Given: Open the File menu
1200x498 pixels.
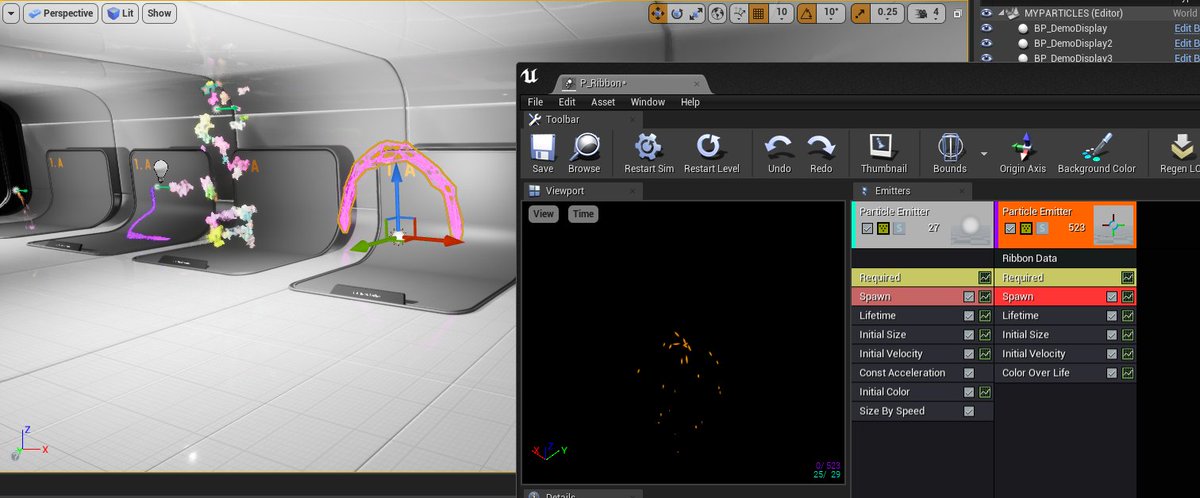Looking at the screenshot, I should 535,102.
